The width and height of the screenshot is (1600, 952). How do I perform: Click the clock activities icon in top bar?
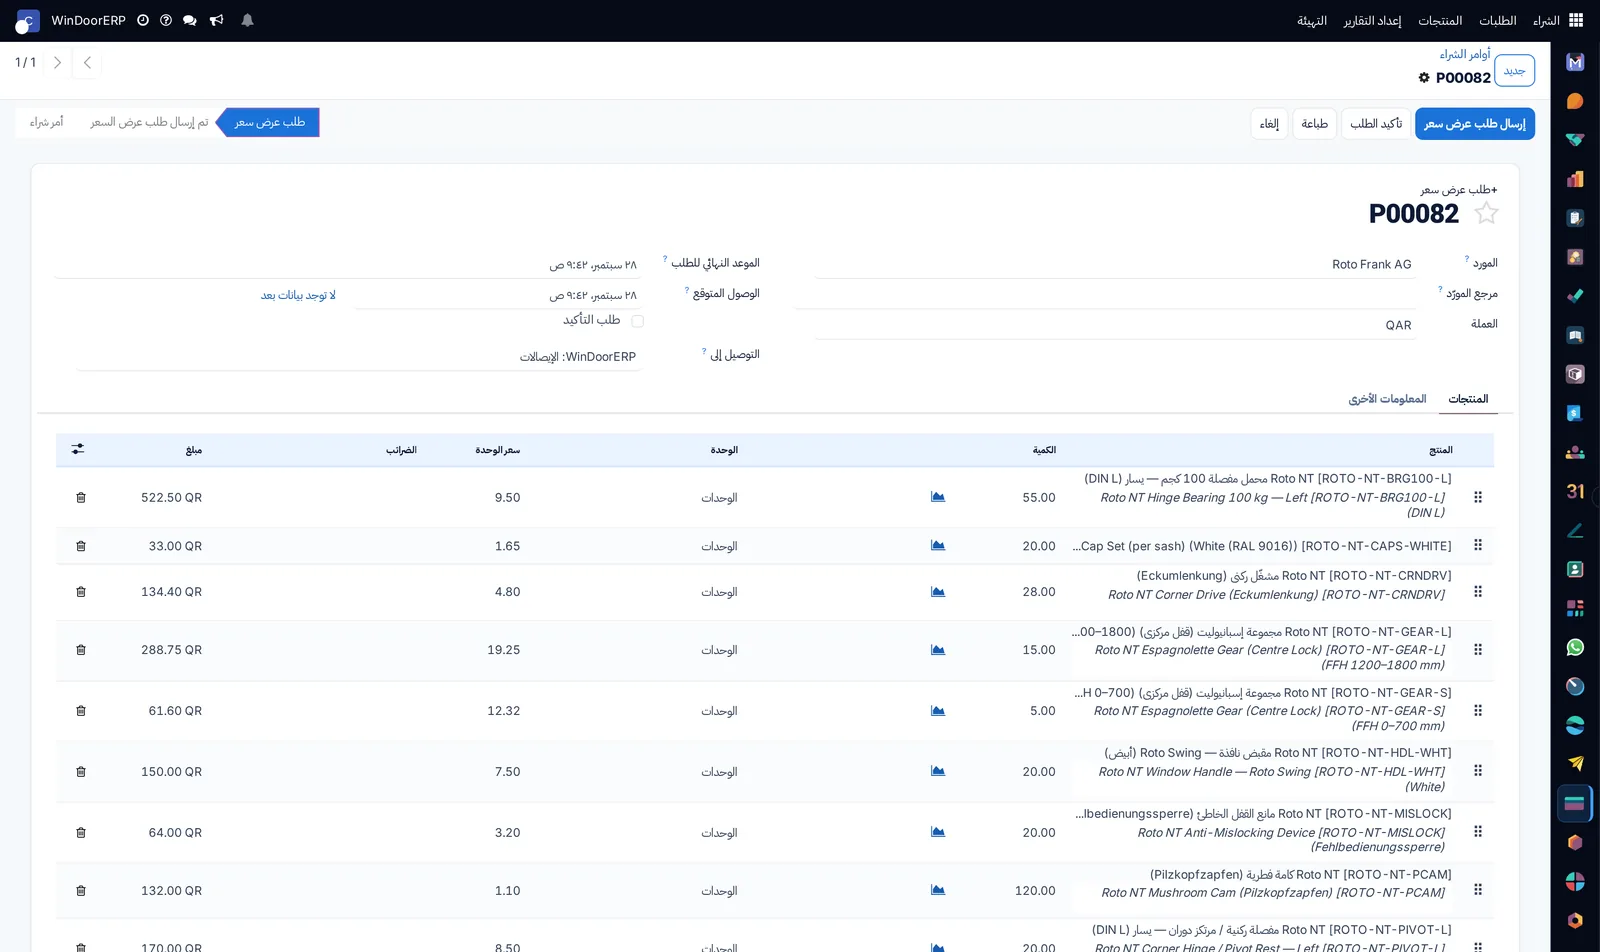point(143,20)
